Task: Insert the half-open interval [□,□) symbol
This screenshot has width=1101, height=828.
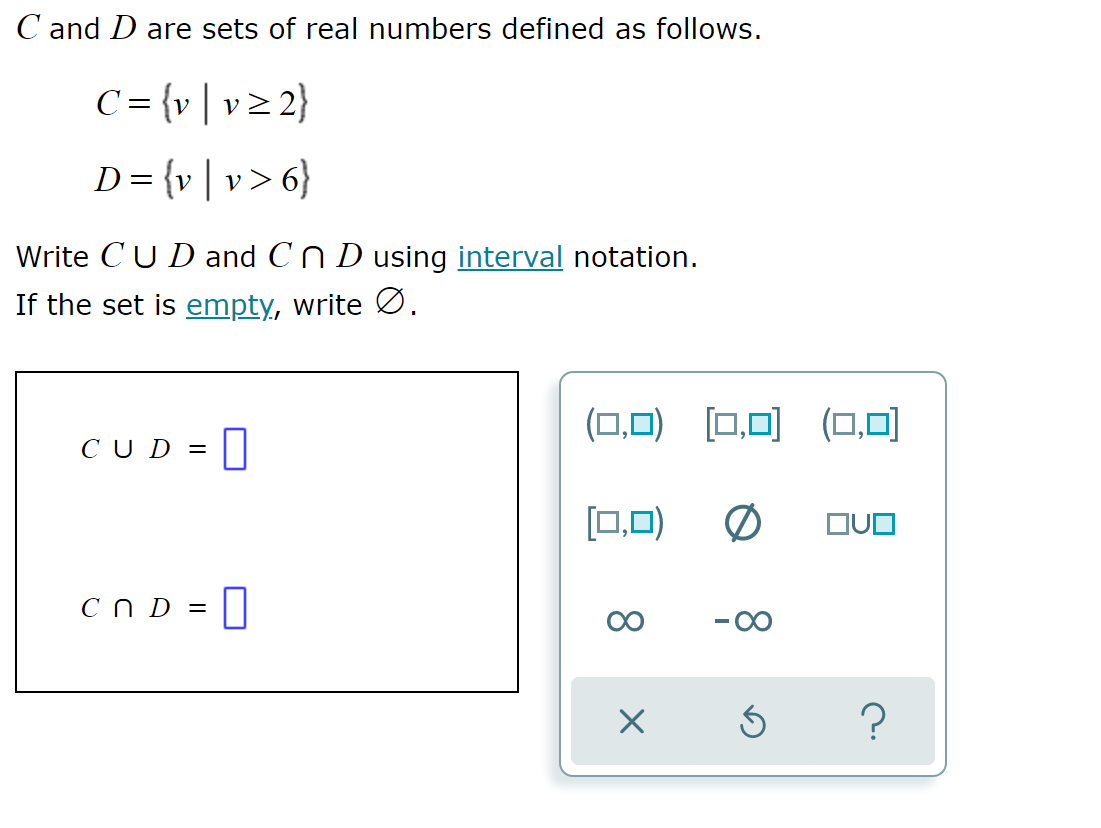Action: [x=623, y=521]
